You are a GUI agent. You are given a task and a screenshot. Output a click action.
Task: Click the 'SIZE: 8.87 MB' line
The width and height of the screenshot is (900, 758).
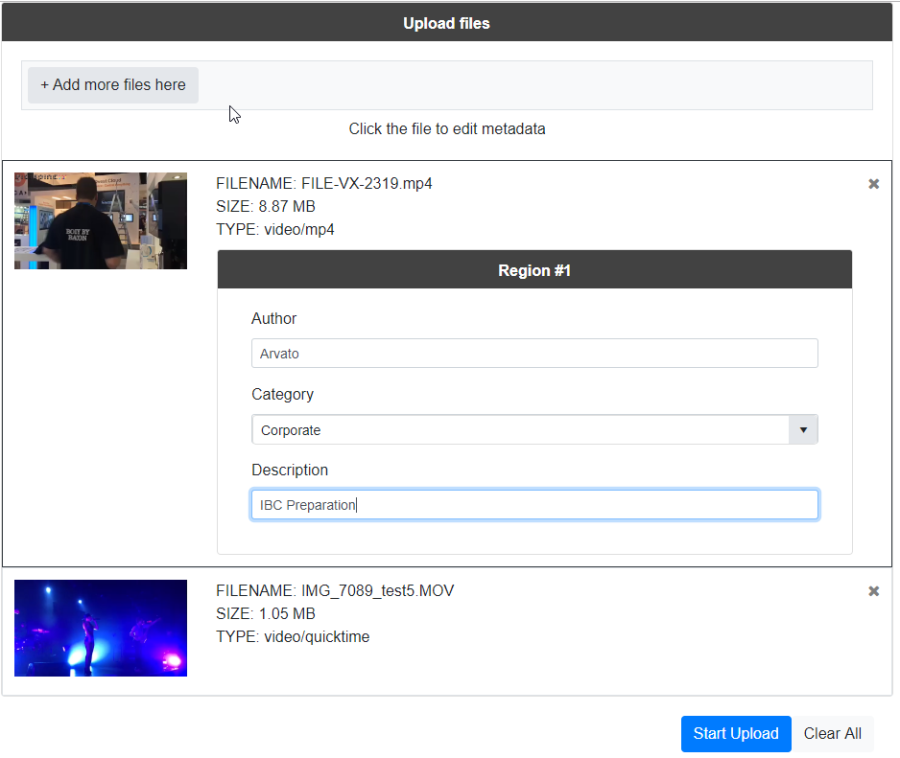click(266, 207)
